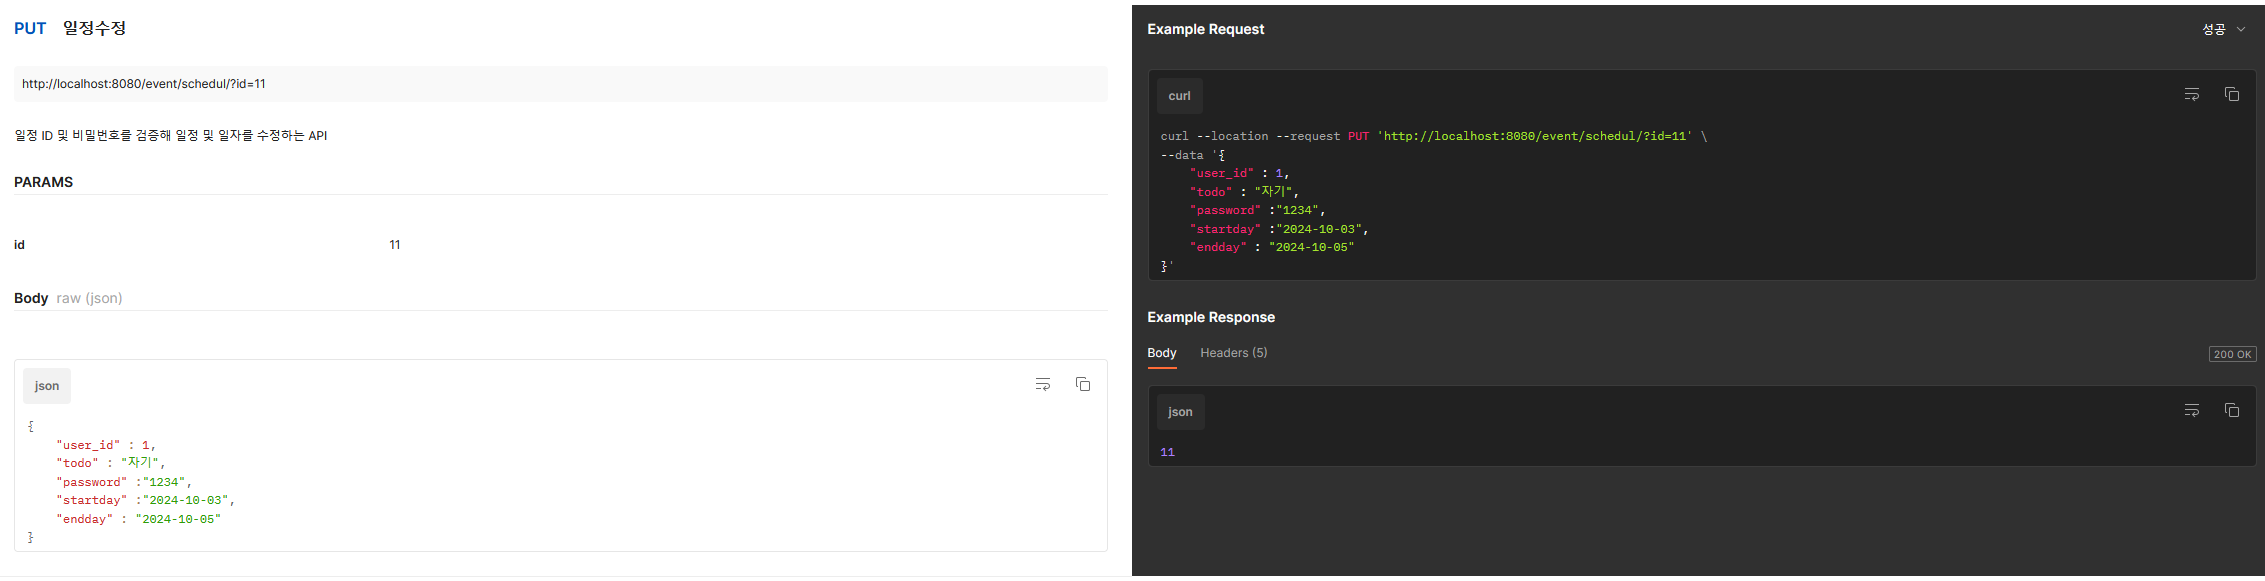Viewport: 2265px width, 581px height.
Task: Copy the example response JSON
Action: 2231,410
